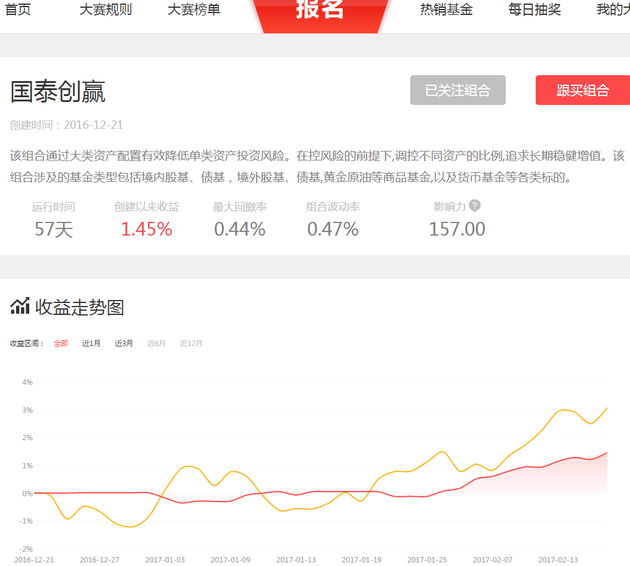This screenshot has height=566, width=630.
Task: Click the 组合波动率 metric label
Action: [333, 207]
